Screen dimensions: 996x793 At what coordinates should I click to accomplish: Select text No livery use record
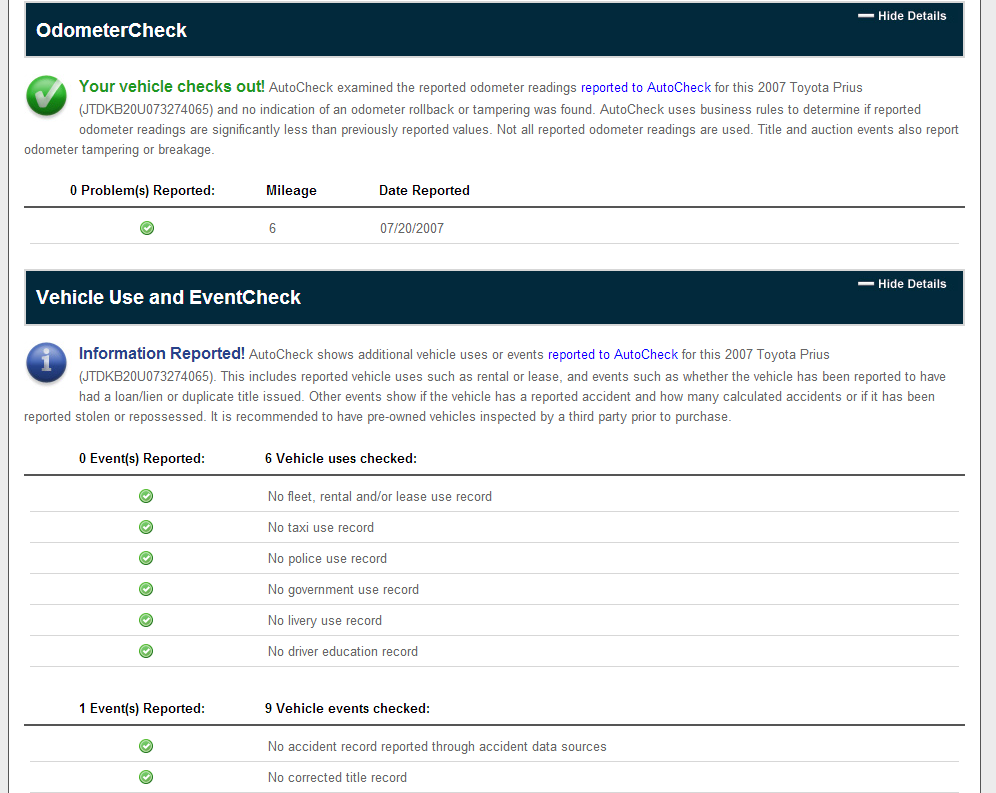coord(325,621)
